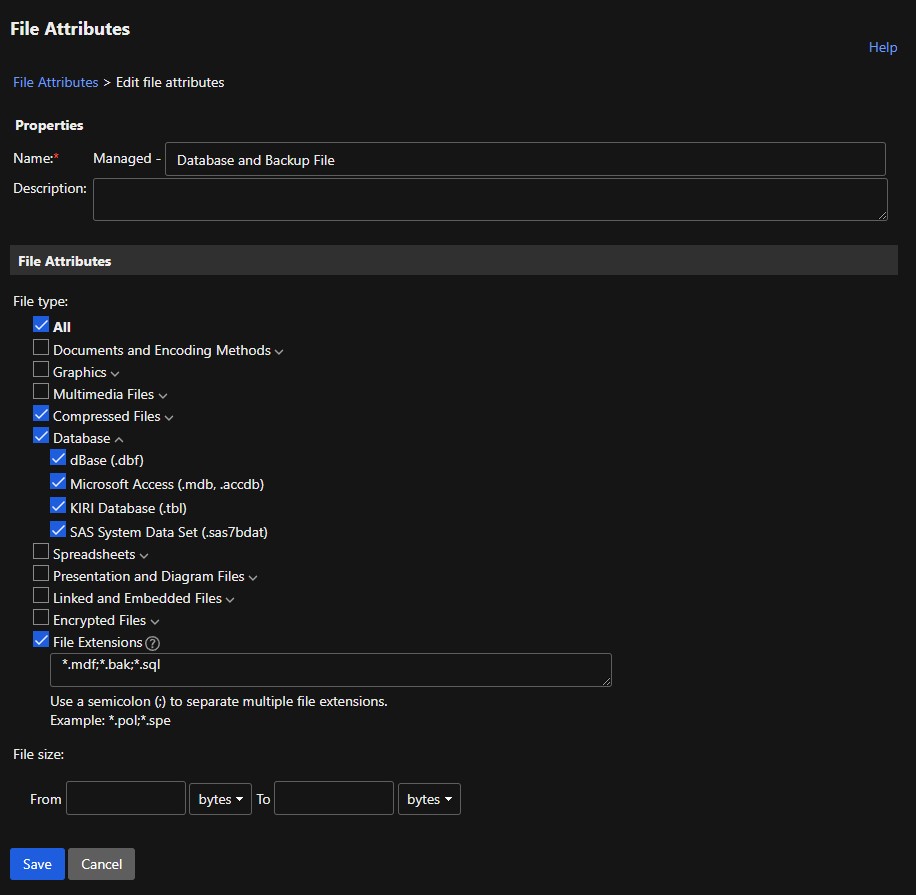This screenshot has height=895, width=916.
Task: Toggle the KIRI Database (.tbl) checkbox
Action: [x=58, y=506]
